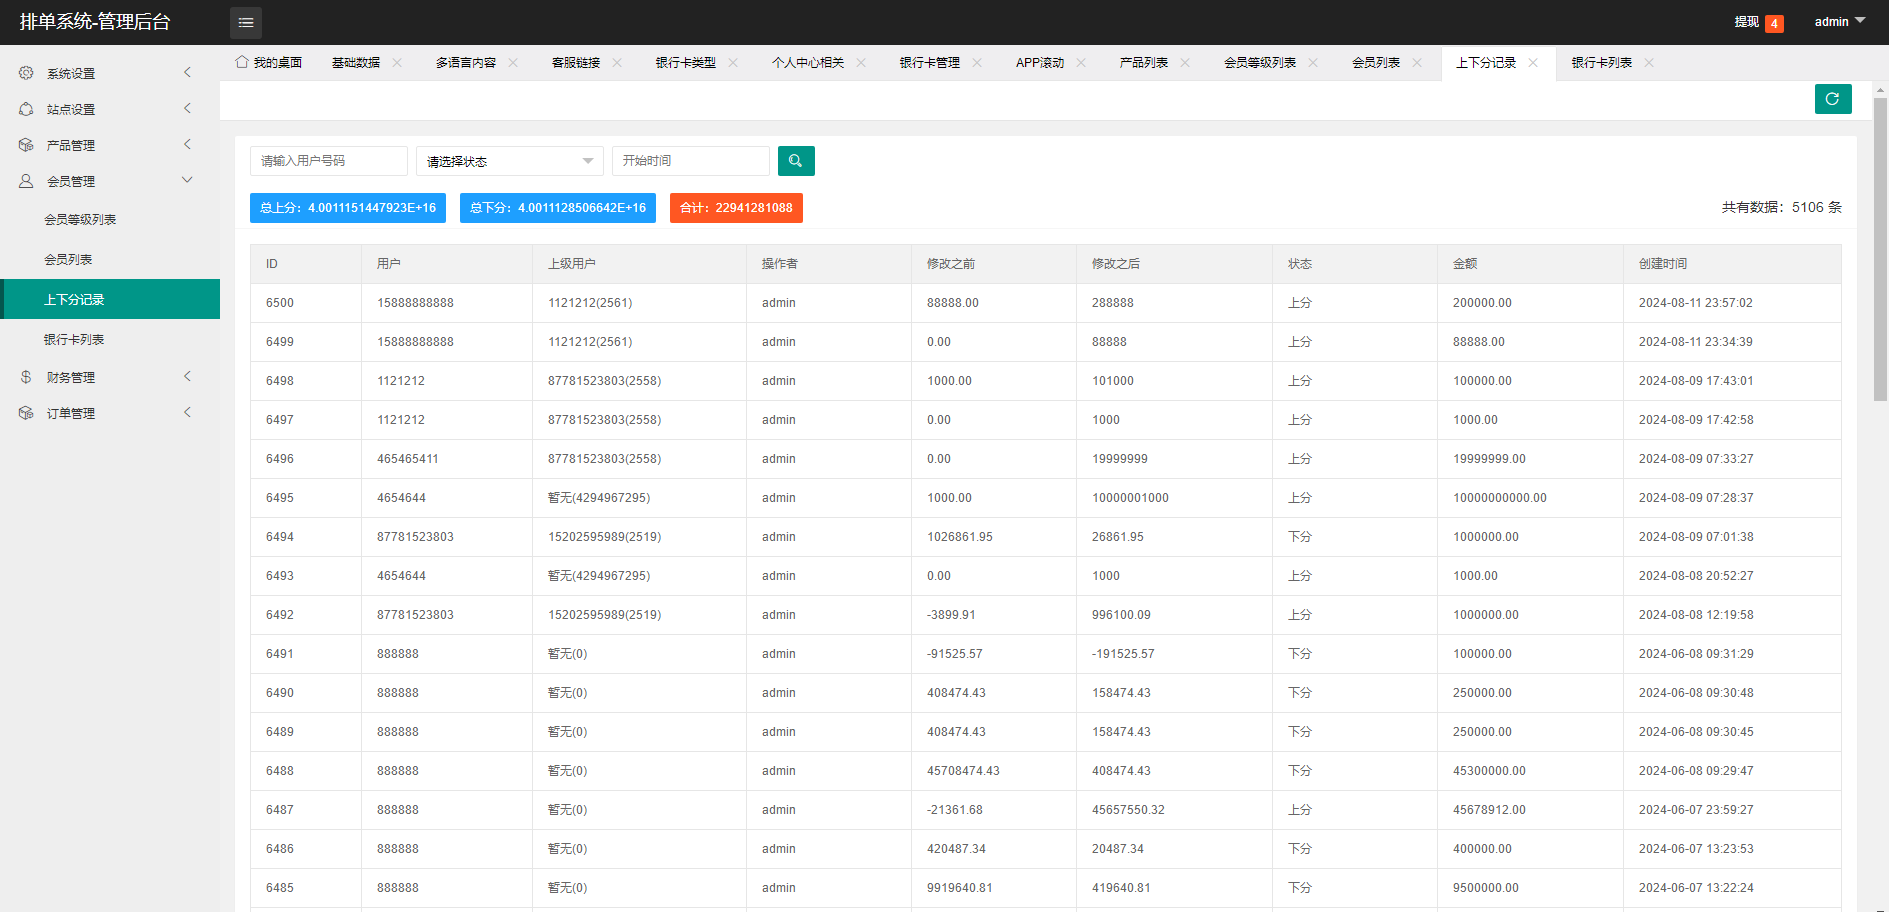
Task: Open 会员等级列表 in the sidebar
Action: coord(80,219)
